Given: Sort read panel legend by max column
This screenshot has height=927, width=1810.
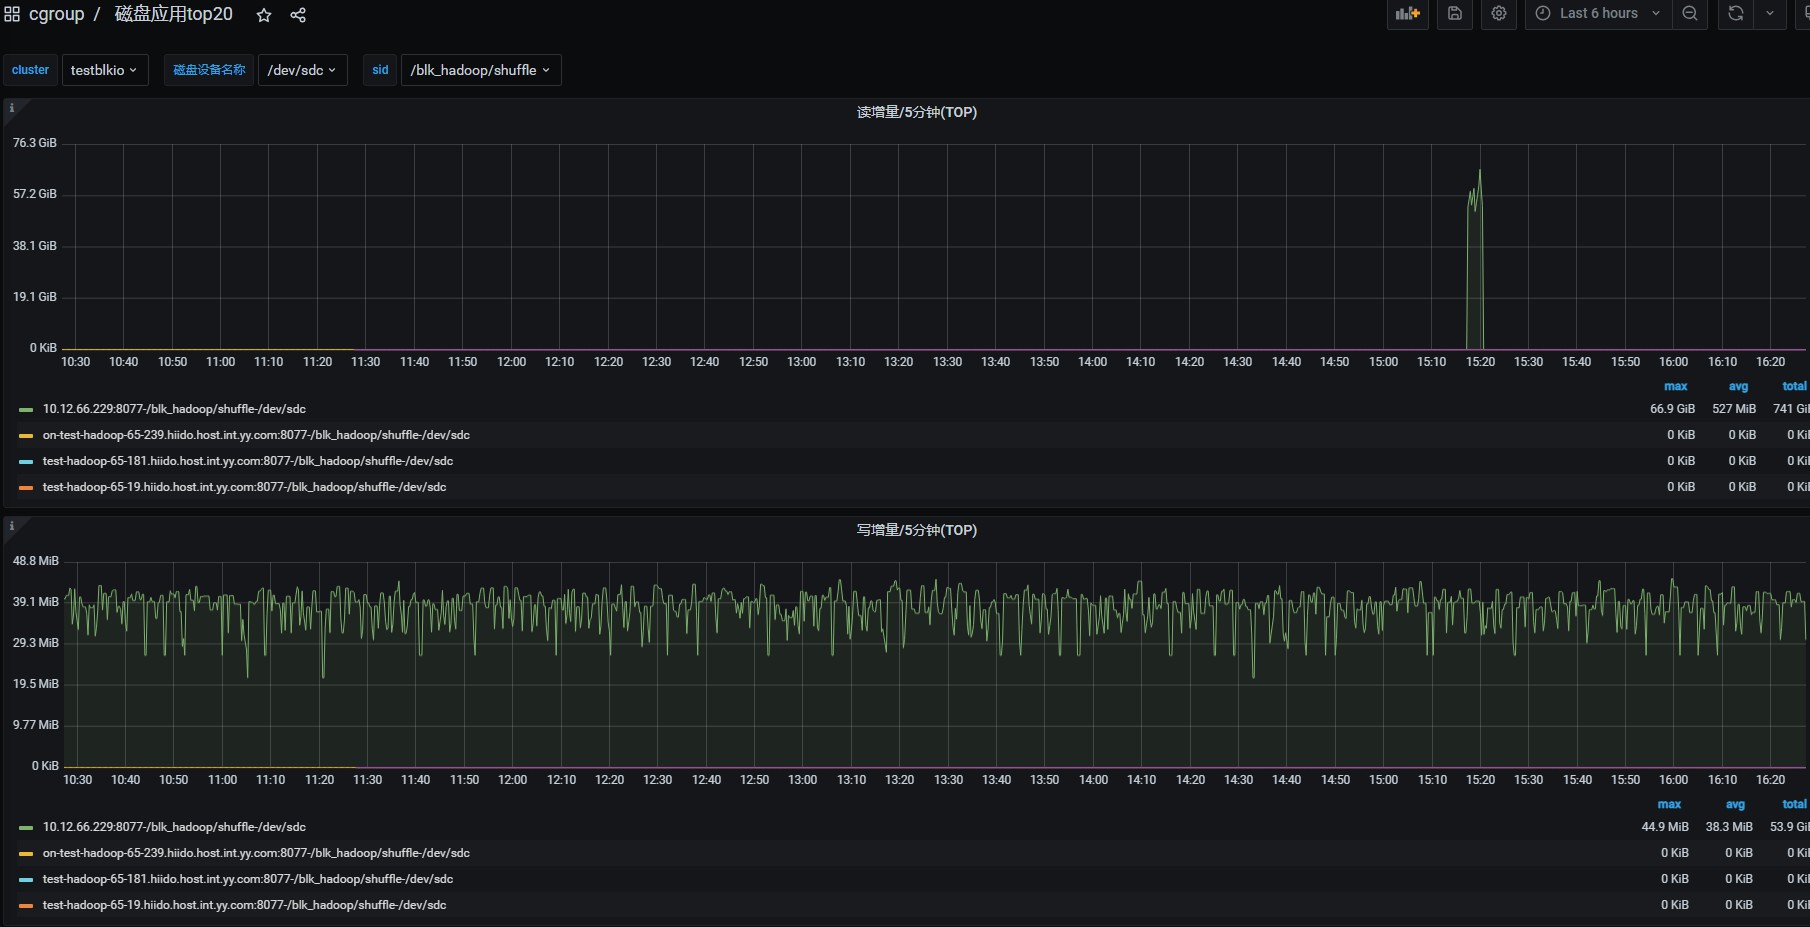Looking at the screenshot, I should pos(1675,386).
